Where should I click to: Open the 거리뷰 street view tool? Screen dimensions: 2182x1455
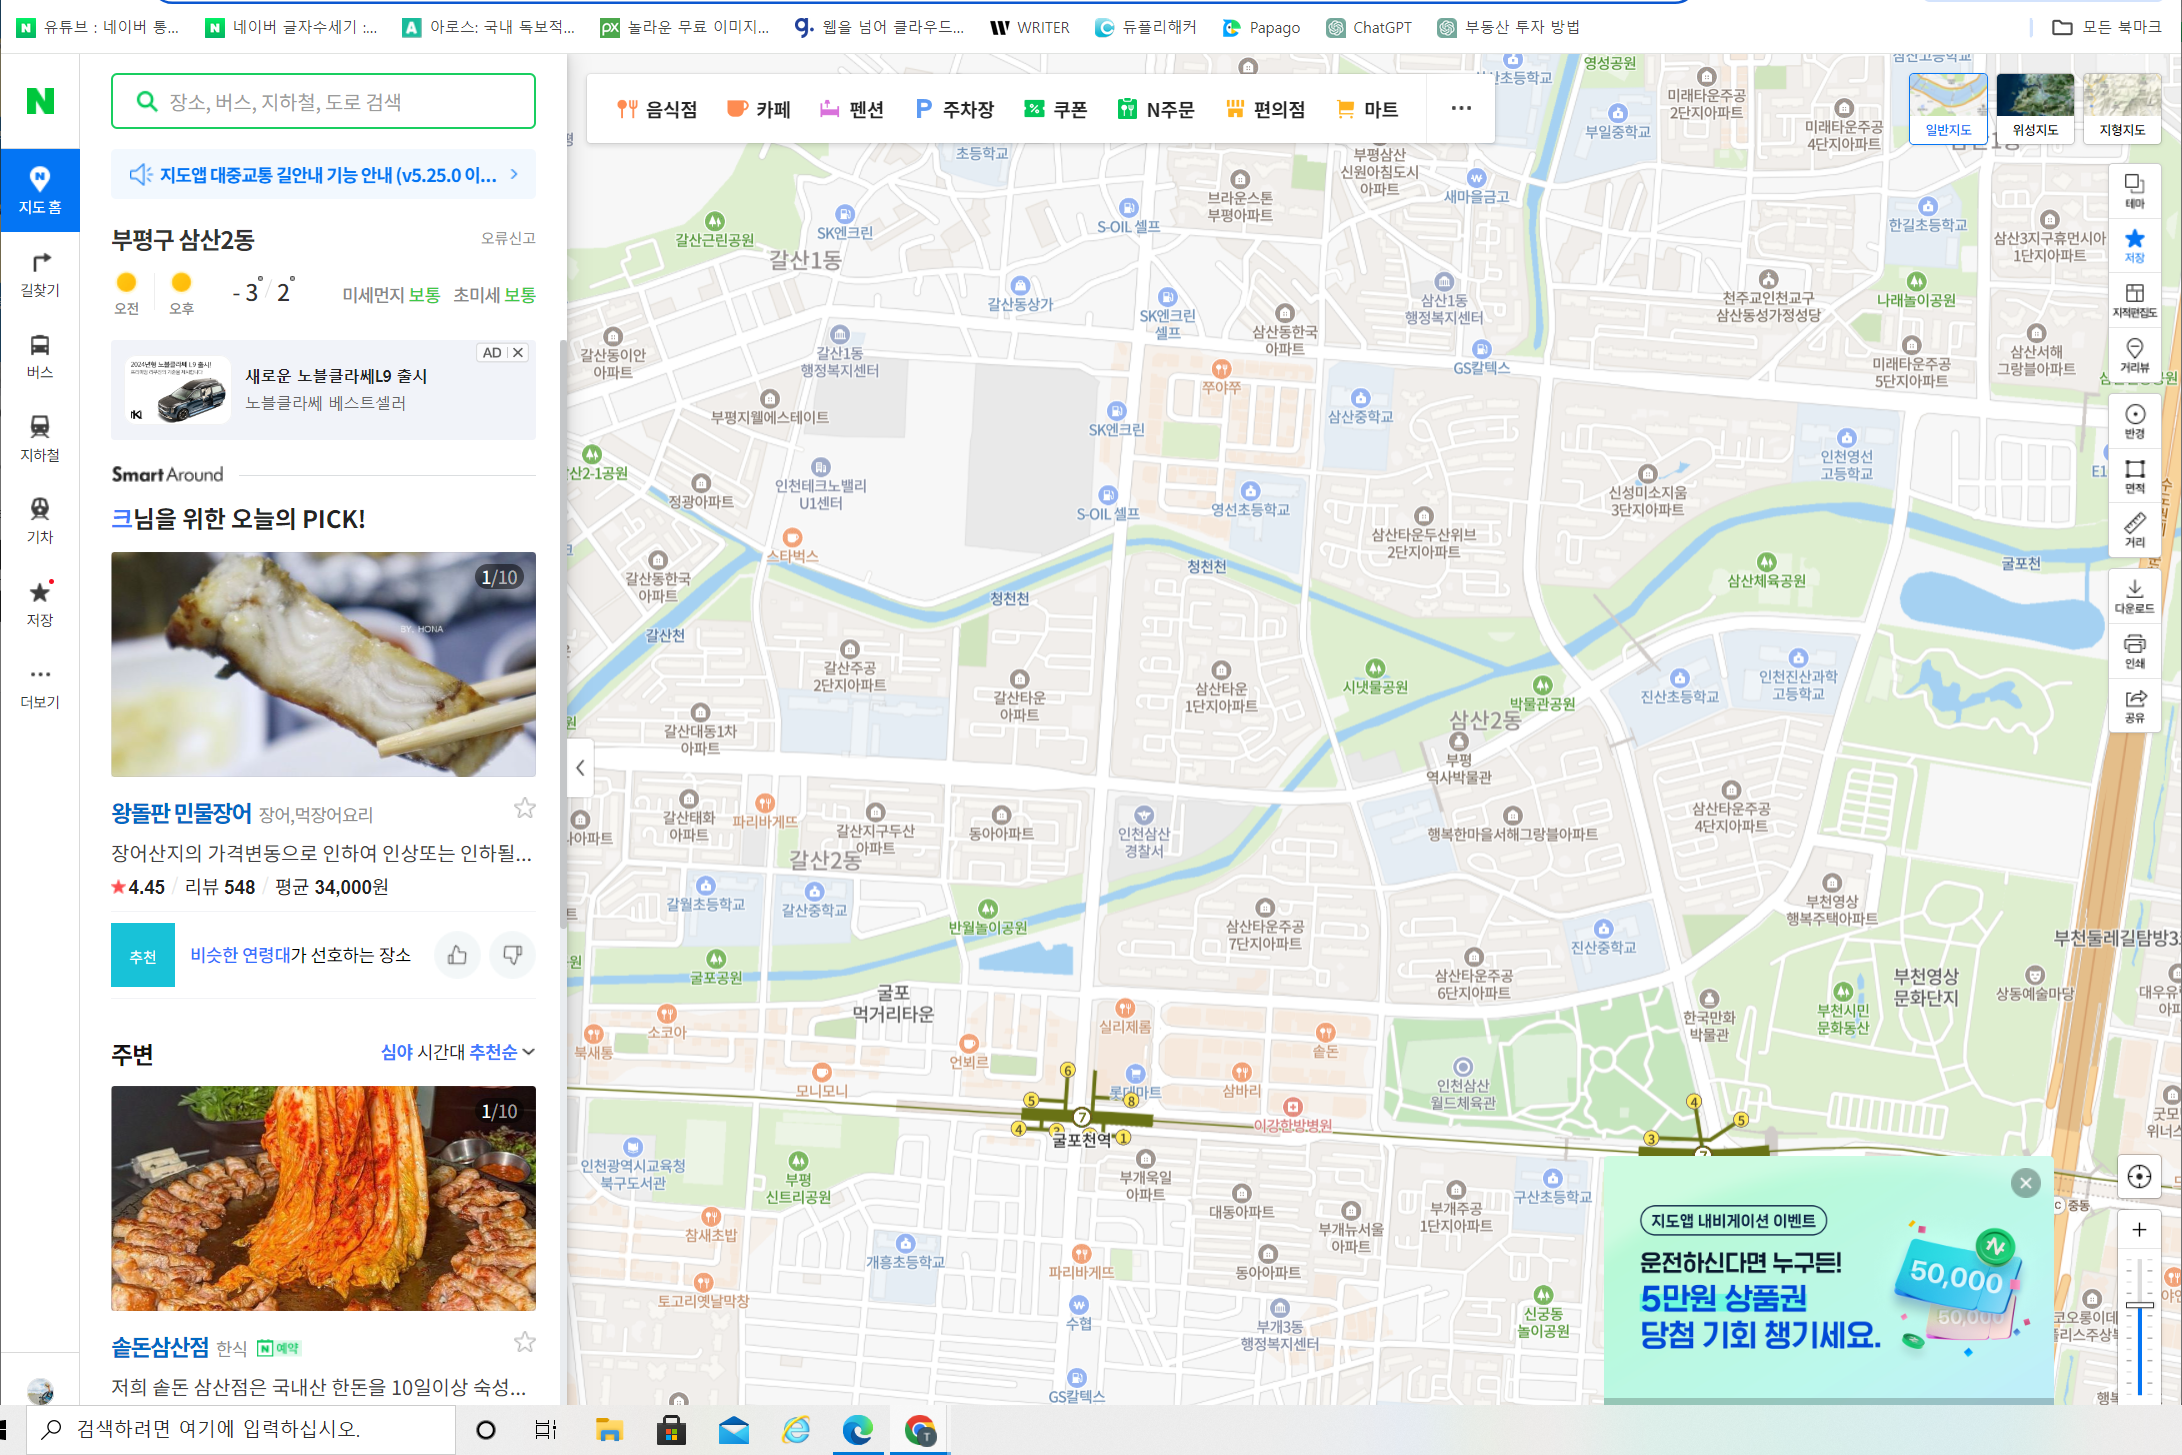click(x=2134, y=354)
